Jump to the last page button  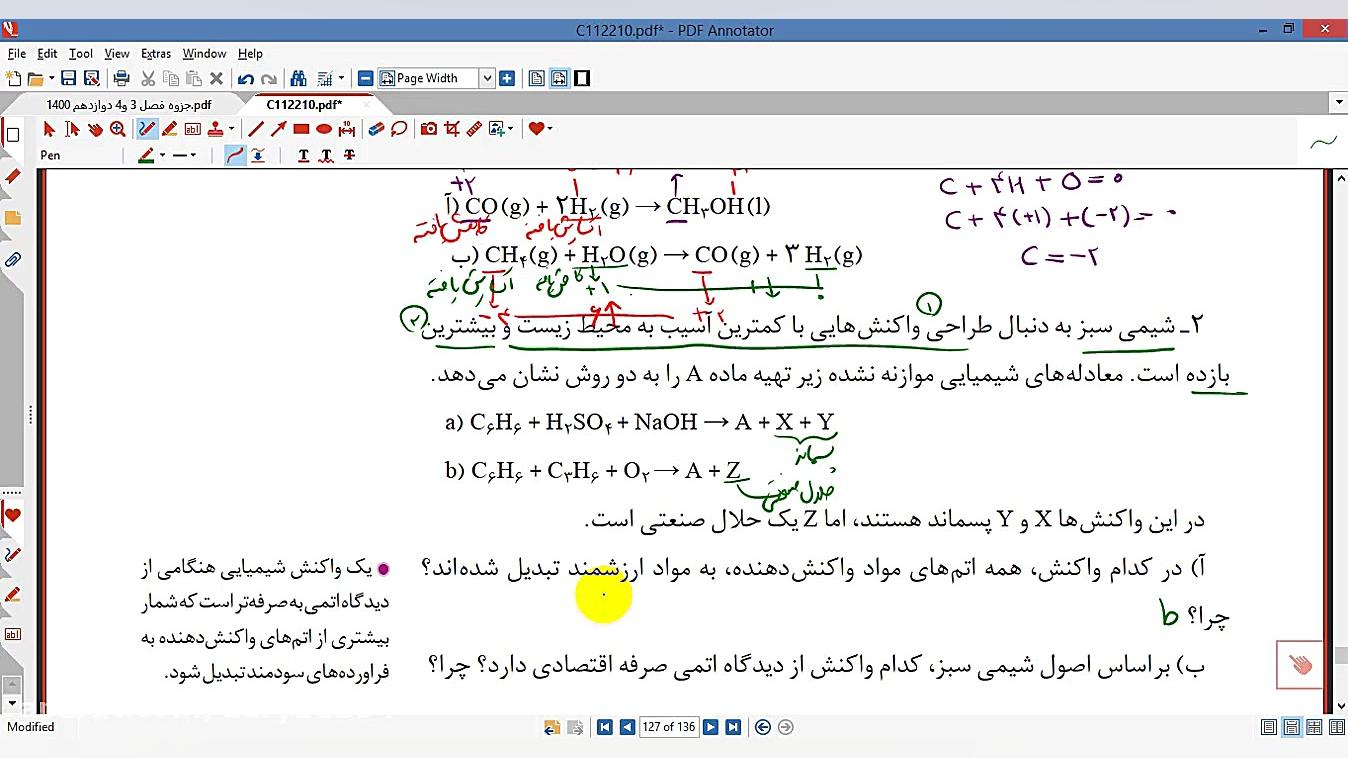click(x=733, y=727)
